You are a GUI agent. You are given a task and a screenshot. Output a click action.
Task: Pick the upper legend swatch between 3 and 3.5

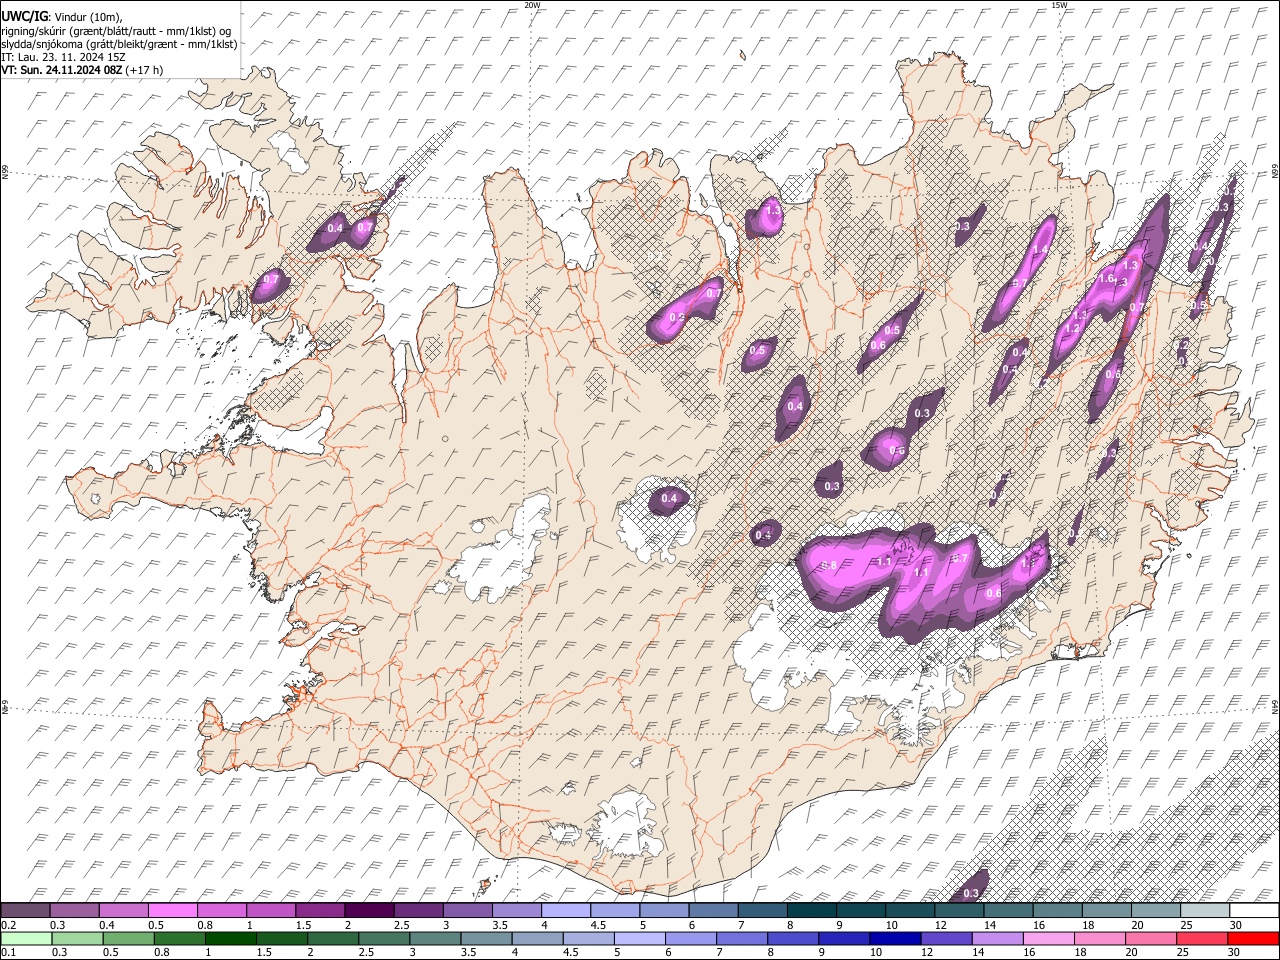click(x=467, y=910)
